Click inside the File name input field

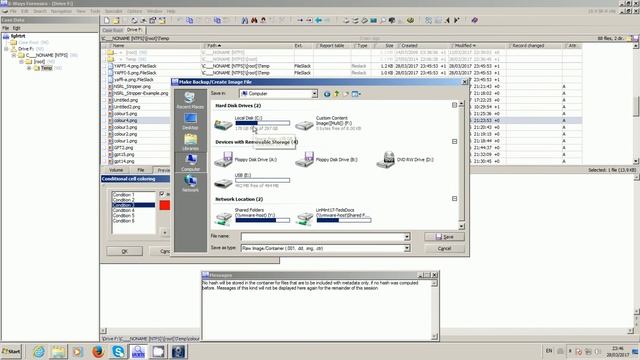322,237
